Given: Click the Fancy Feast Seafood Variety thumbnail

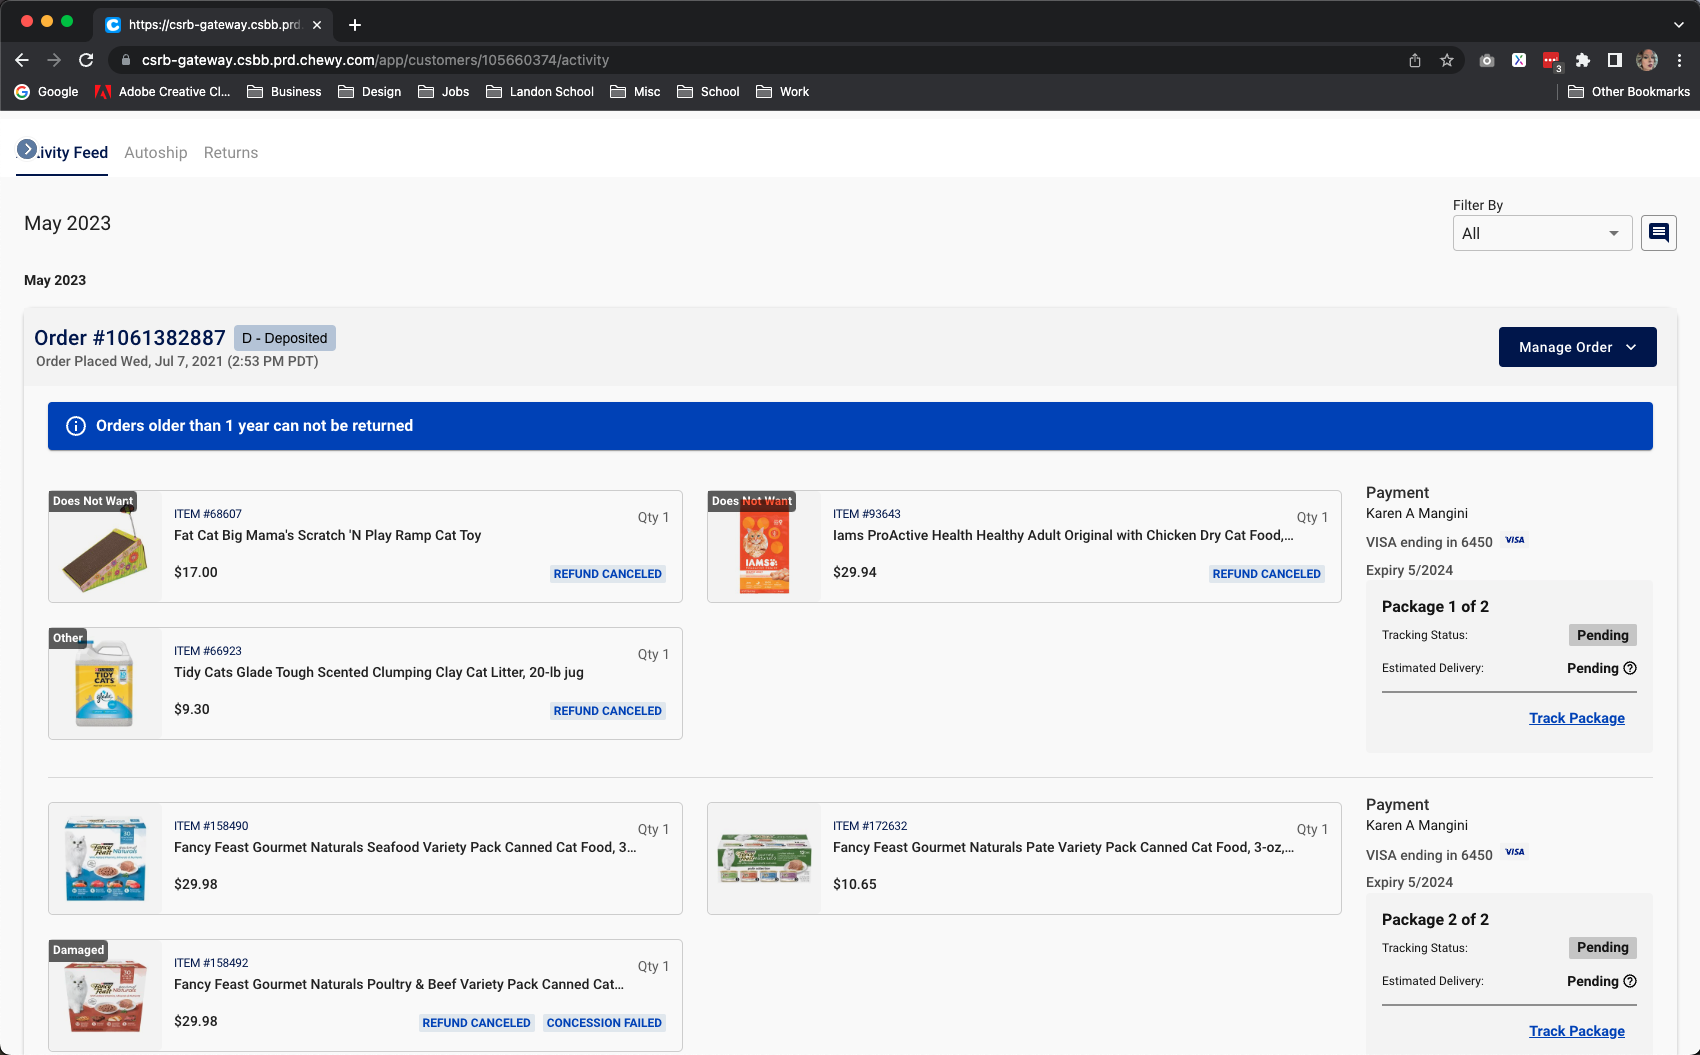Looking at the screenshot, I should point(105,859).
